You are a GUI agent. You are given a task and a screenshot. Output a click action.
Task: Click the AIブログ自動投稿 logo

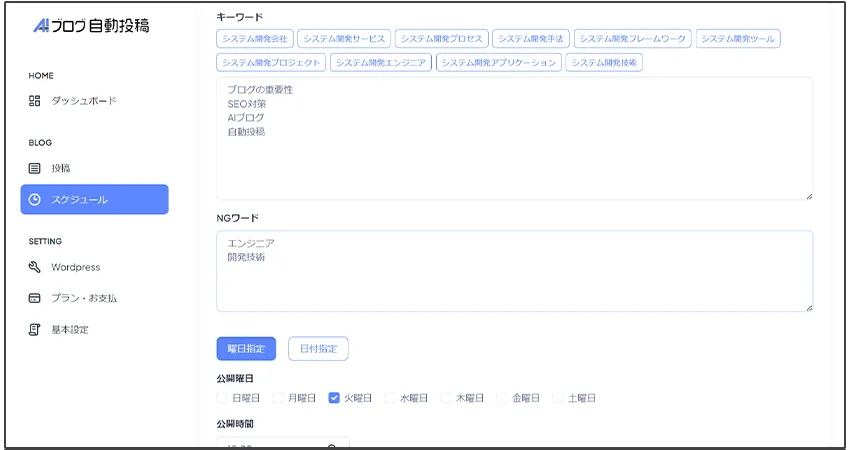pos(91,26)
